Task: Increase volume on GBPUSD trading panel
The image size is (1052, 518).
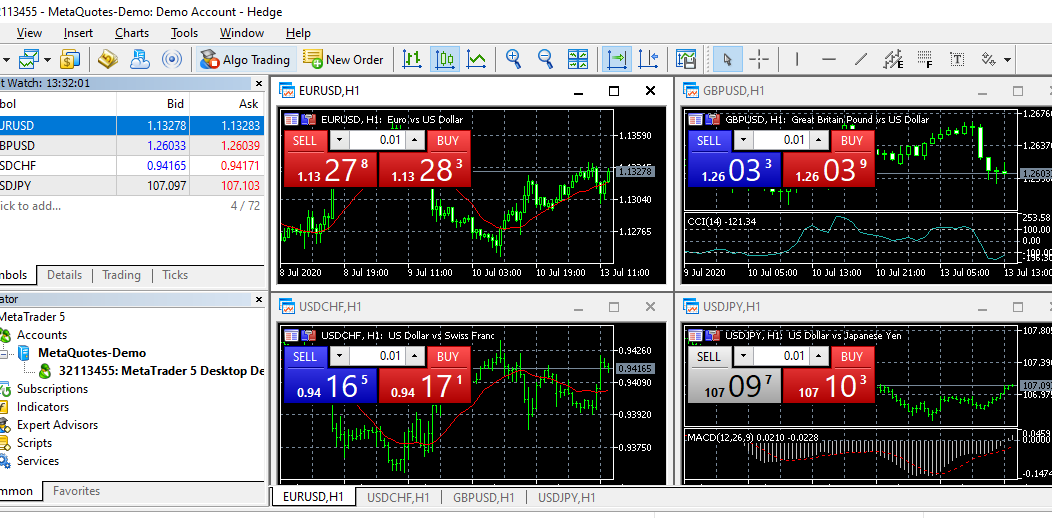Action: (x=818, y=140)
